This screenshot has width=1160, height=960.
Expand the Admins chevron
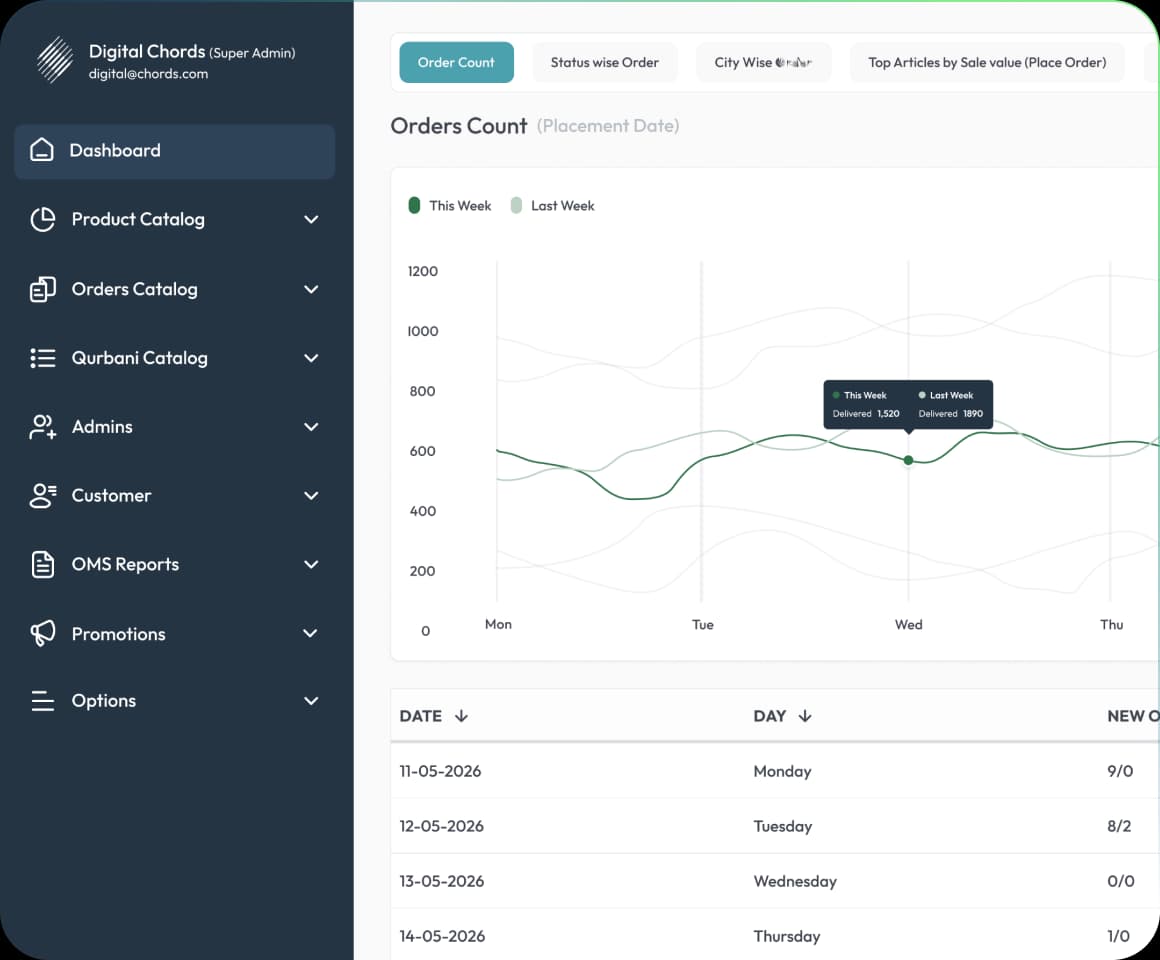[311, 427]
